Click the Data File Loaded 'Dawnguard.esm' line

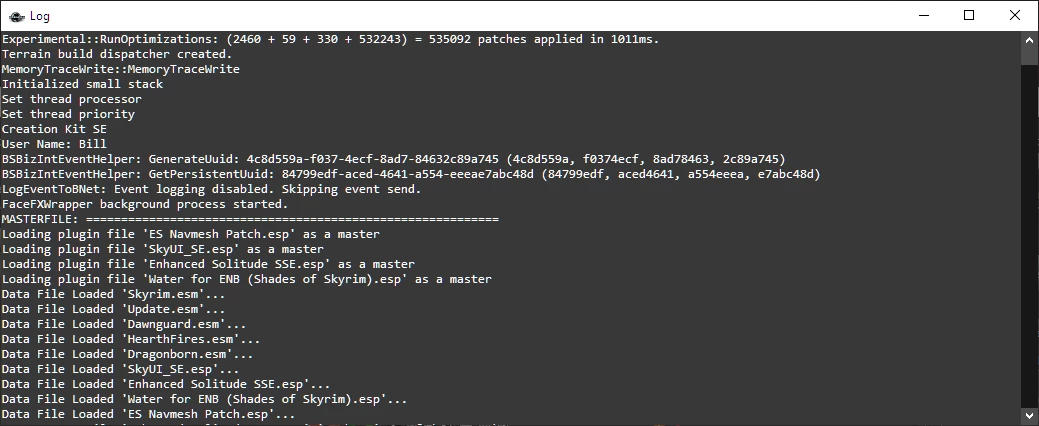click(124, 324)
